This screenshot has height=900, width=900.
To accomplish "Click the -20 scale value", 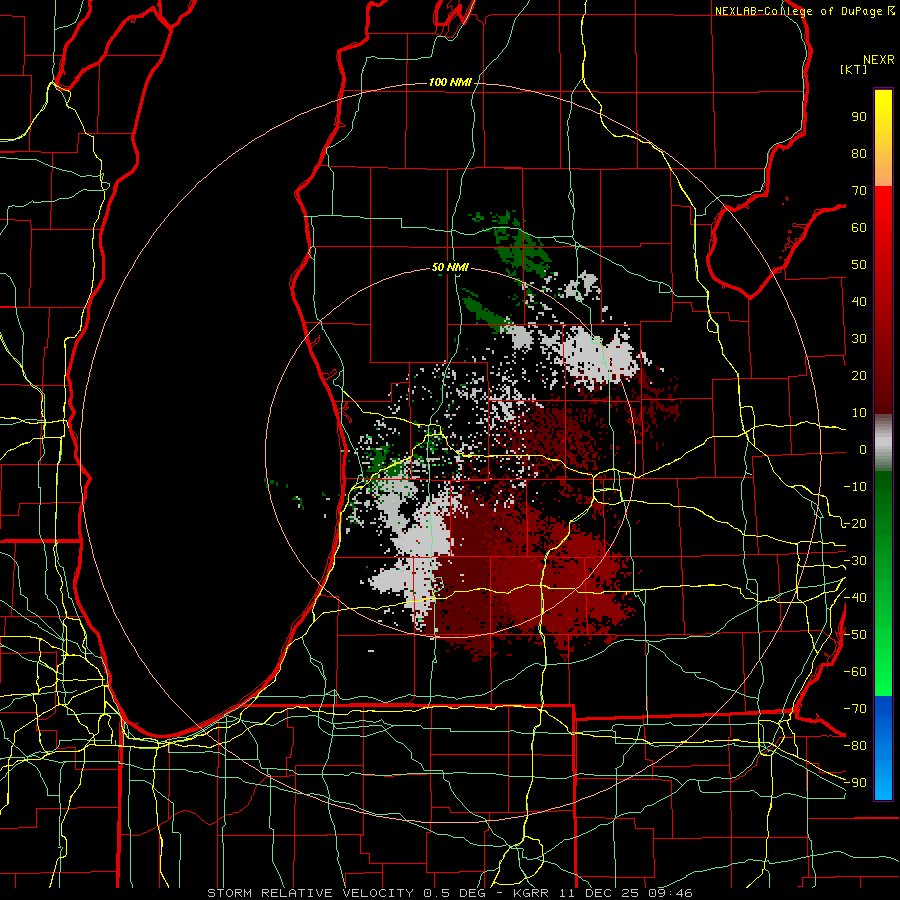I will point(855,524).
